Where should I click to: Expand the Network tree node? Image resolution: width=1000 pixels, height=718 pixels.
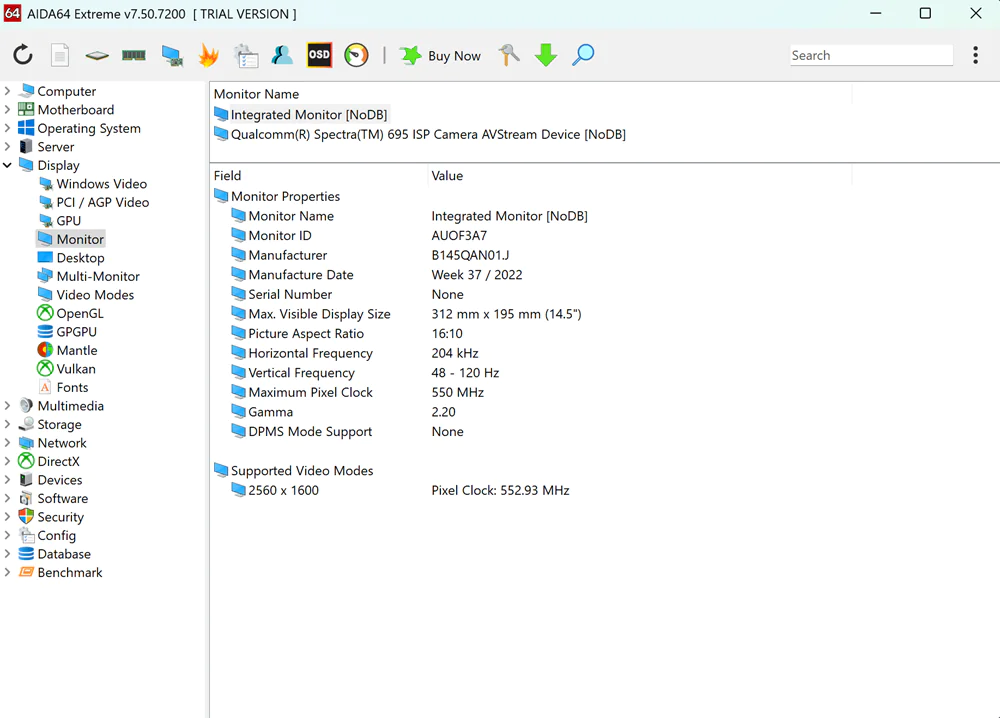[x=8, y=443]
